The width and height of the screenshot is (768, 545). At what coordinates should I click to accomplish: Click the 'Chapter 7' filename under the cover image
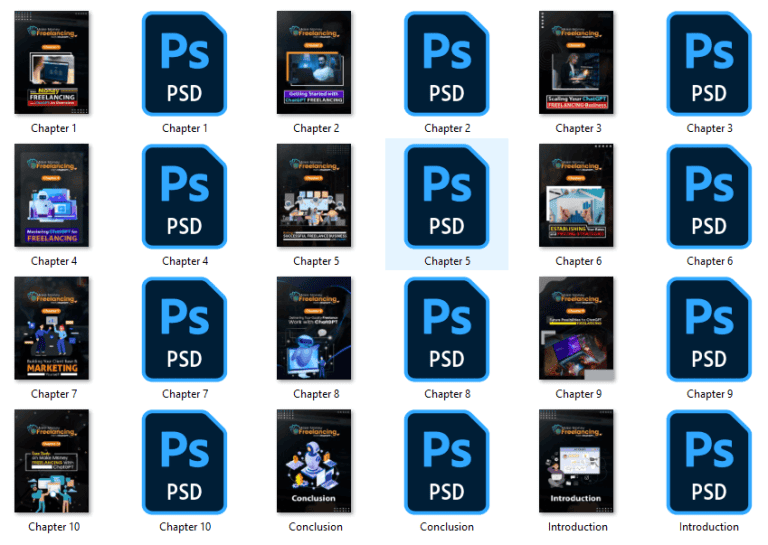(x=54, y=394)
